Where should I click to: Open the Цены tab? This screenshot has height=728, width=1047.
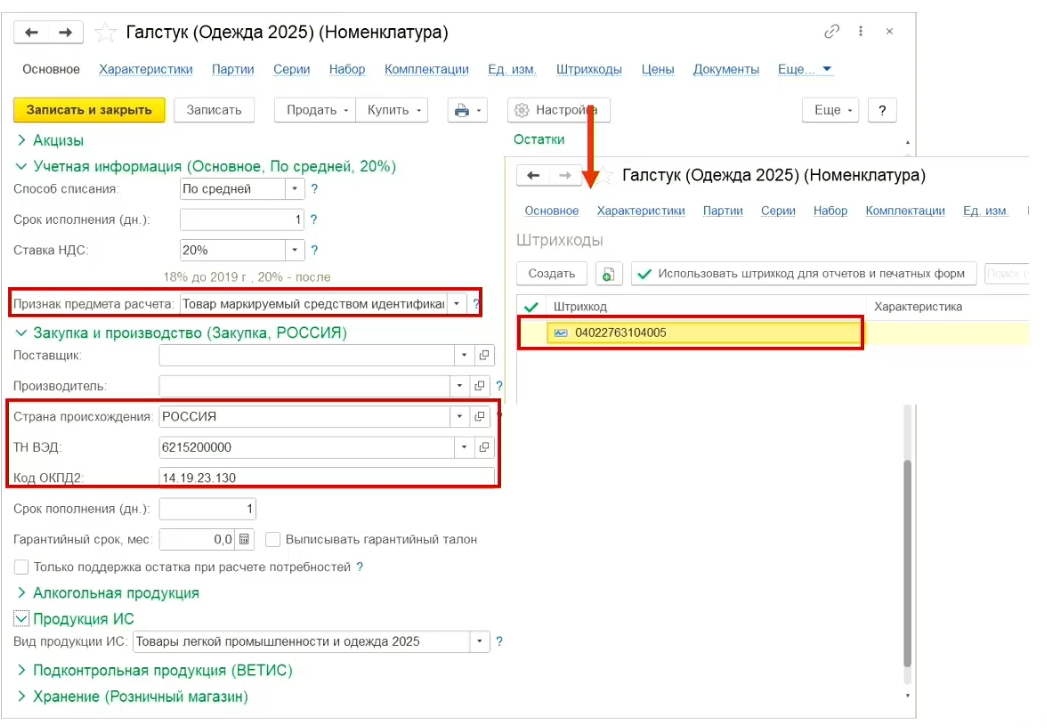click(x=657, y=69)
